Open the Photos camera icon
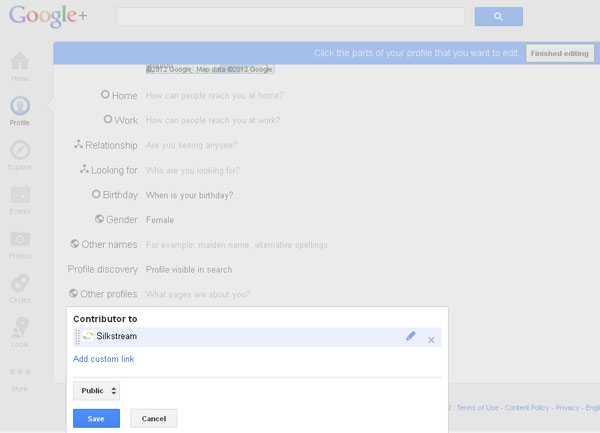 coord(20,239)
